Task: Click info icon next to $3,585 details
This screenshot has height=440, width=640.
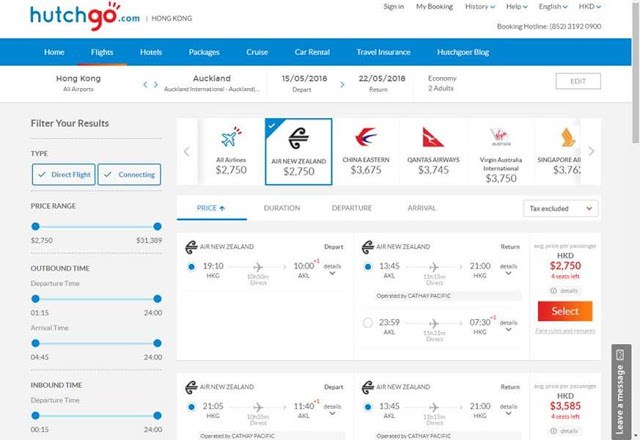Action: (x=553, y=431)
